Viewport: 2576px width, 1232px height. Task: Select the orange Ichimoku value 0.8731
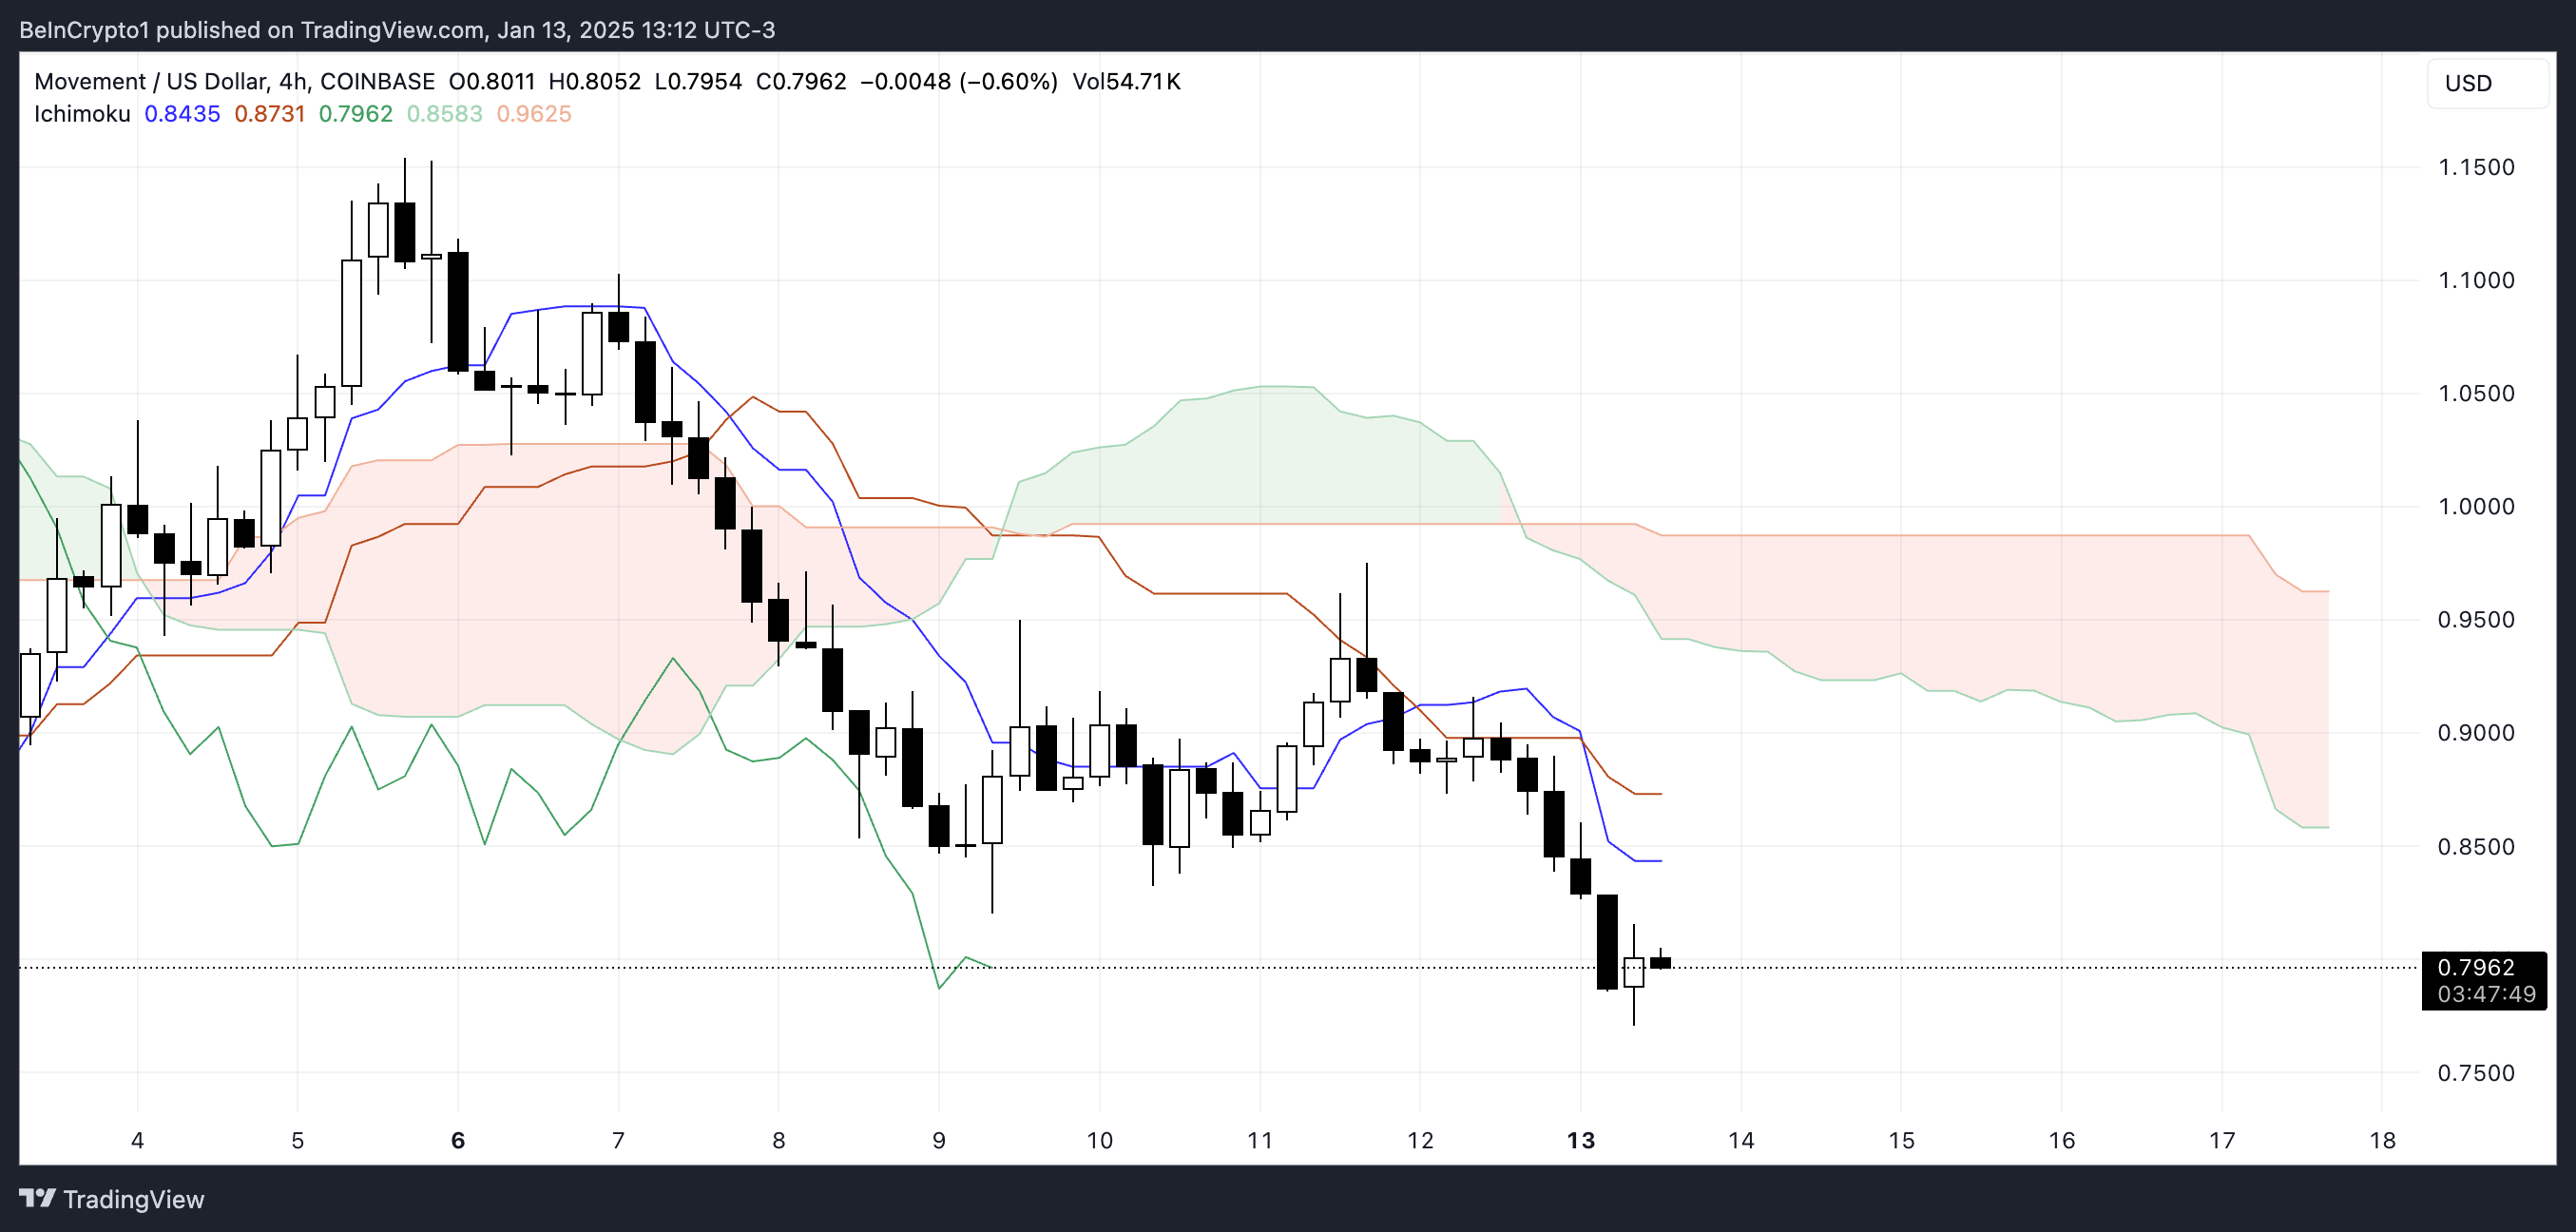point(270,114)
